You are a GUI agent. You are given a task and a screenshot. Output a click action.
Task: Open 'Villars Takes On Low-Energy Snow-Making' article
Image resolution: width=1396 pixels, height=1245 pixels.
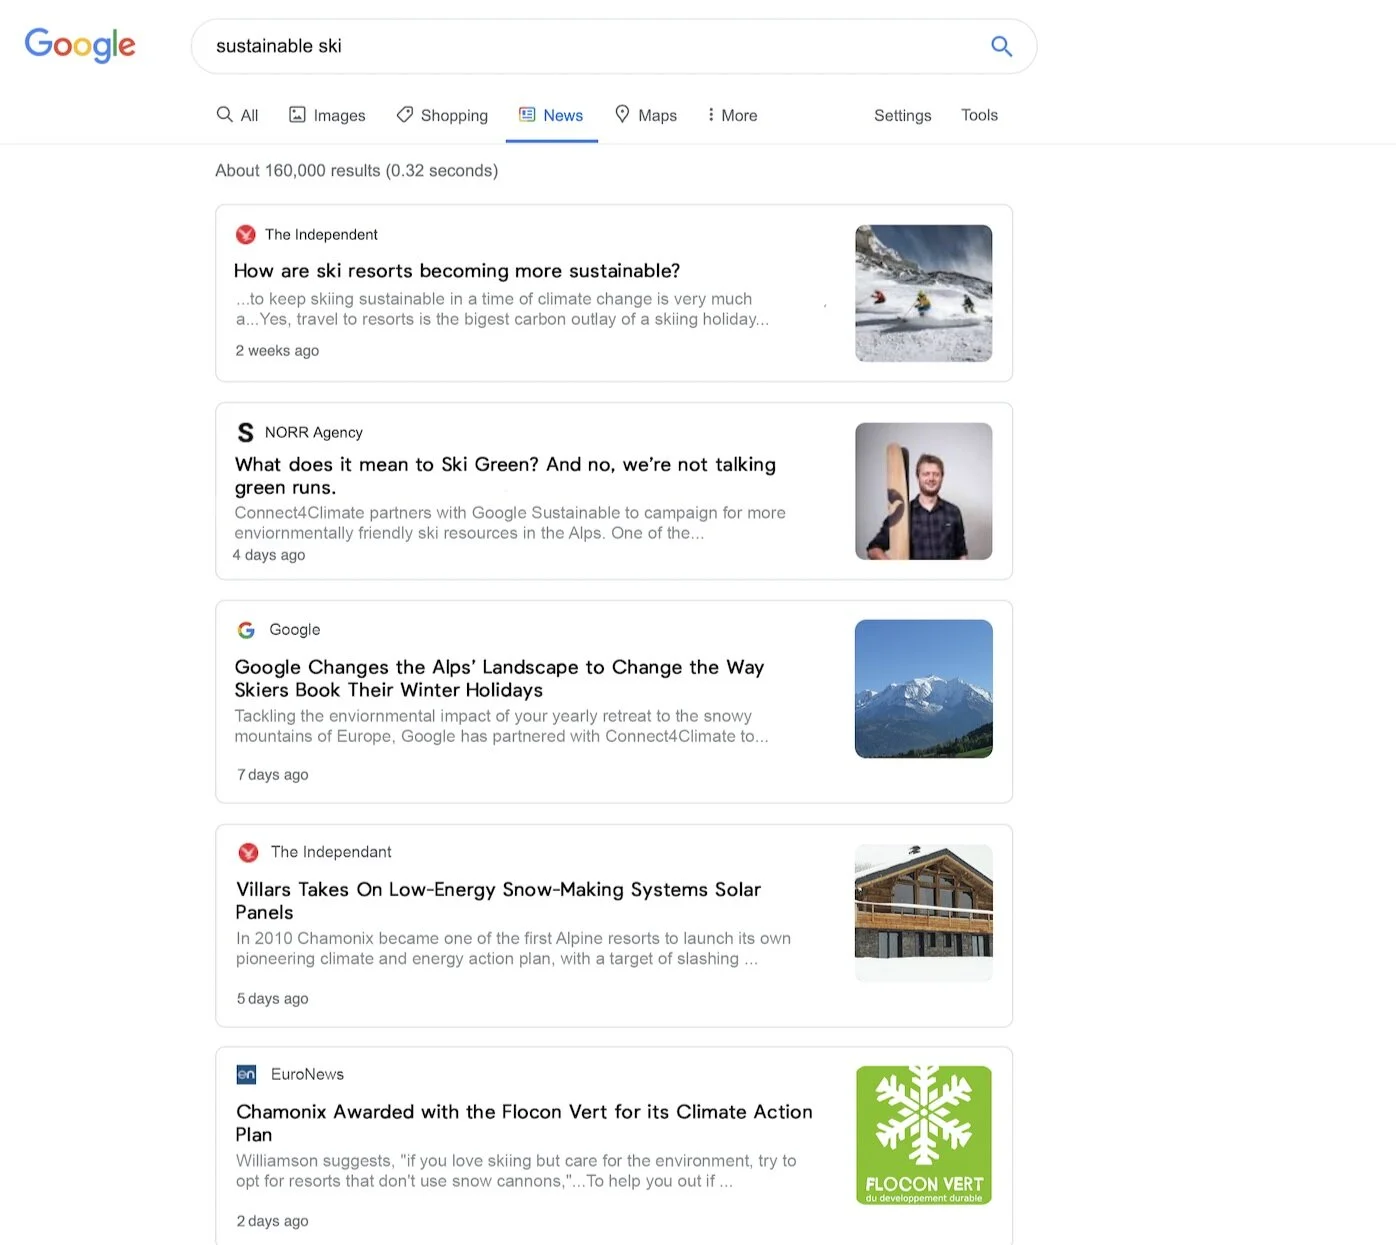[498, 900]
